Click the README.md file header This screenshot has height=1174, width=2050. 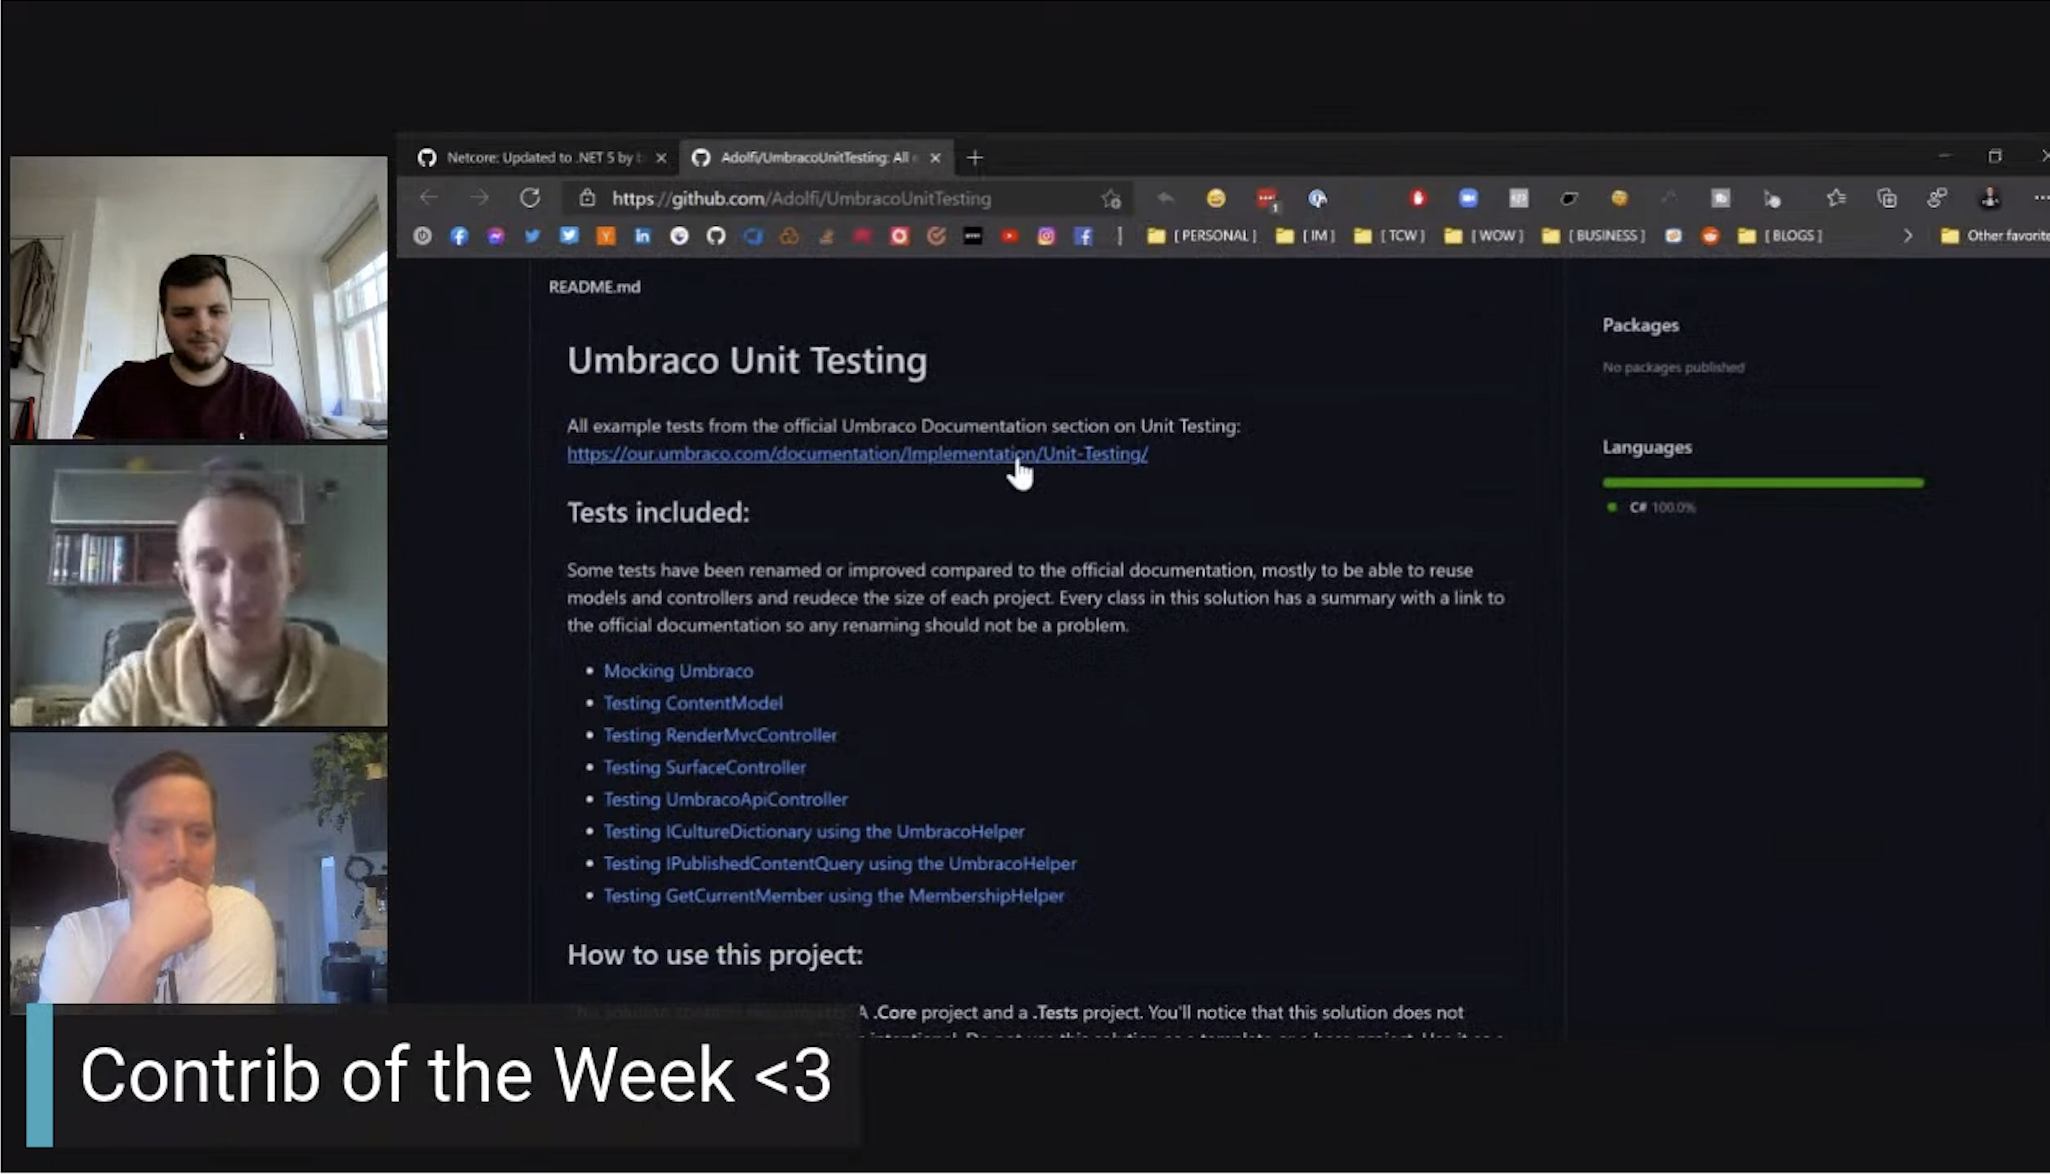[x=594, y=287]
